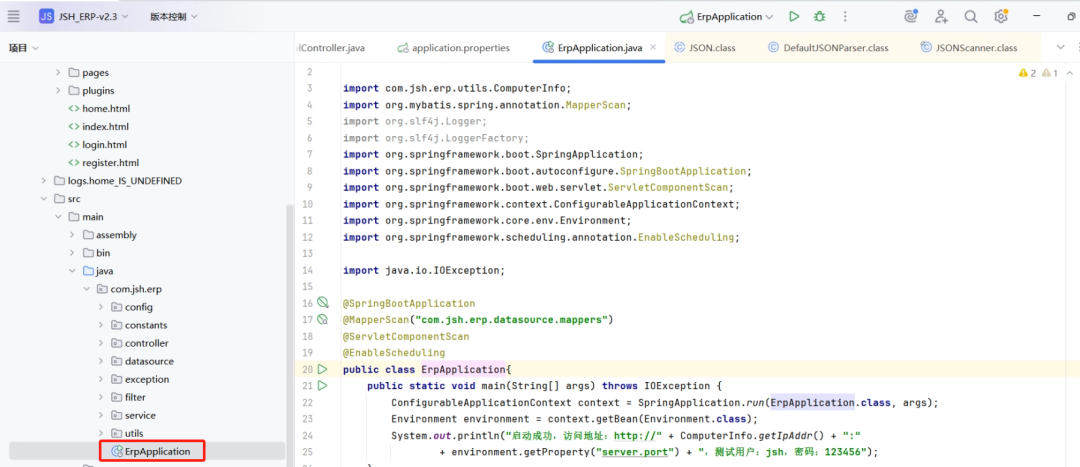Click Spring gutter icon on line 17
The height and width of the screenshot is (467, 1080).
(x=323, y=320)
